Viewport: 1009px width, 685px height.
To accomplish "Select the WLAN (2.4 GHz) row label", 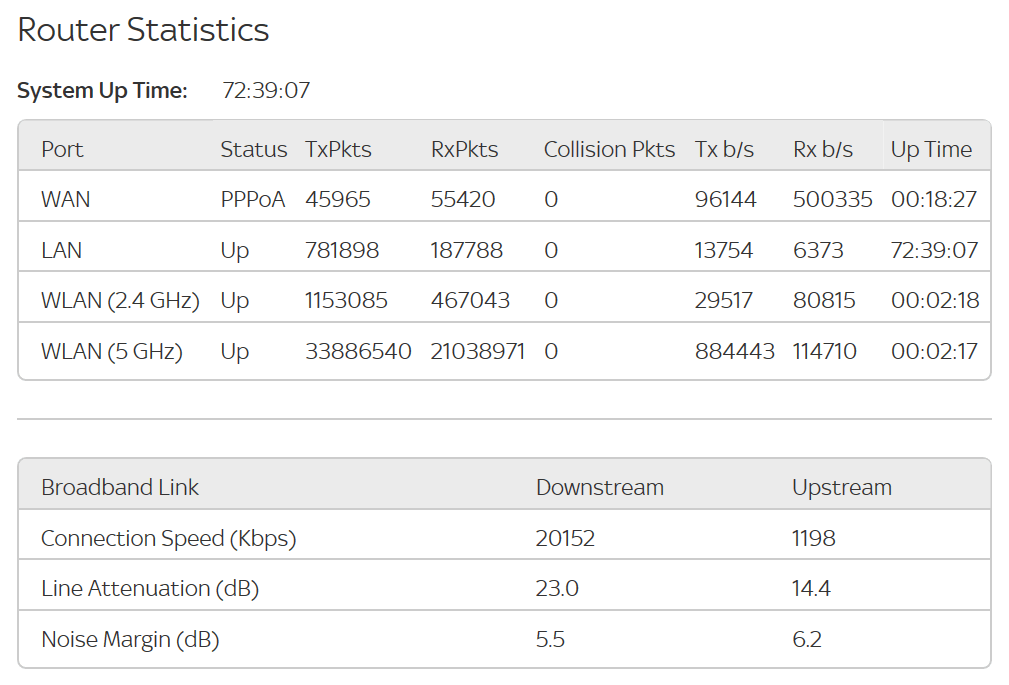I will pyautogui.click(x=120, y=301).
